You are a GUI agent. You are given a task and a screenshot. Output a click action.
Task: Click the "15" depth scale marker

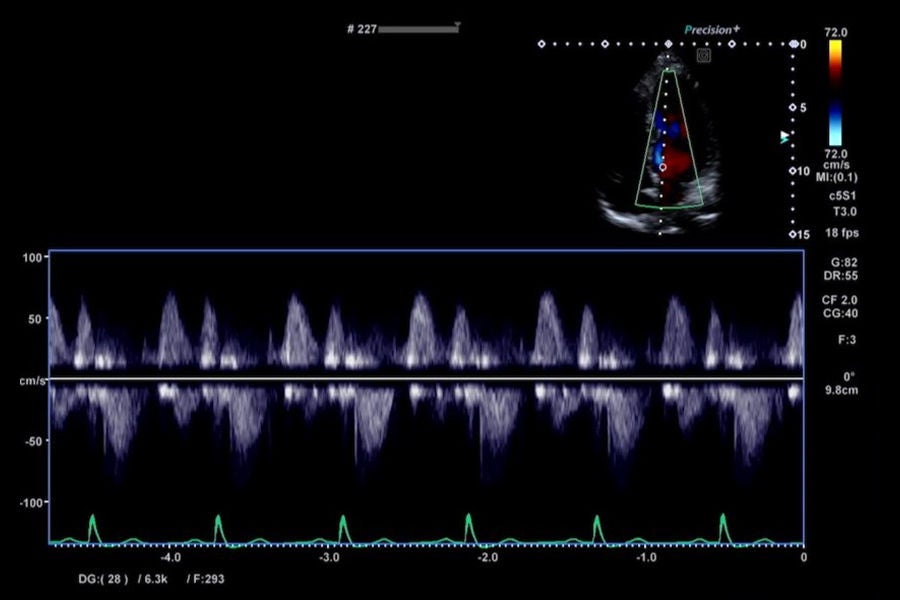803,234
